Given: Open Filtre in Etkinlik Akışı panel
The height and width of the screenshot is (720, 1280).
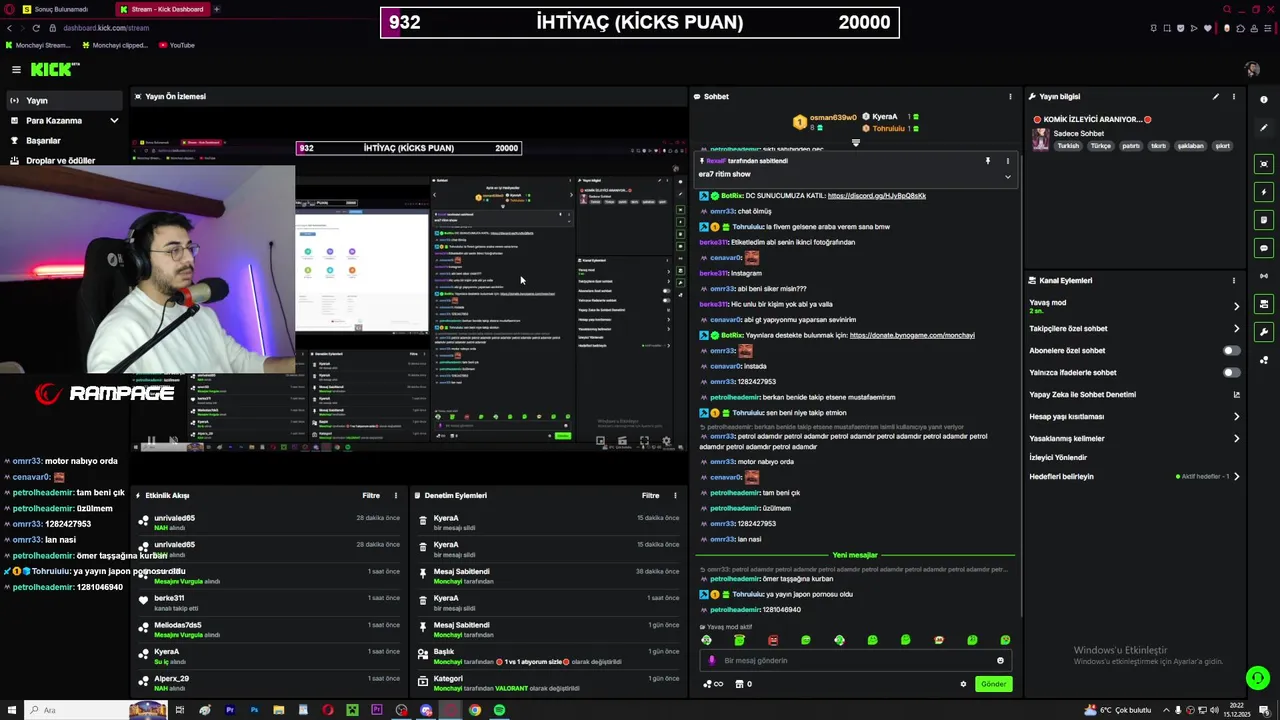Looking at the screenshot, I should [x=371, y=495].
